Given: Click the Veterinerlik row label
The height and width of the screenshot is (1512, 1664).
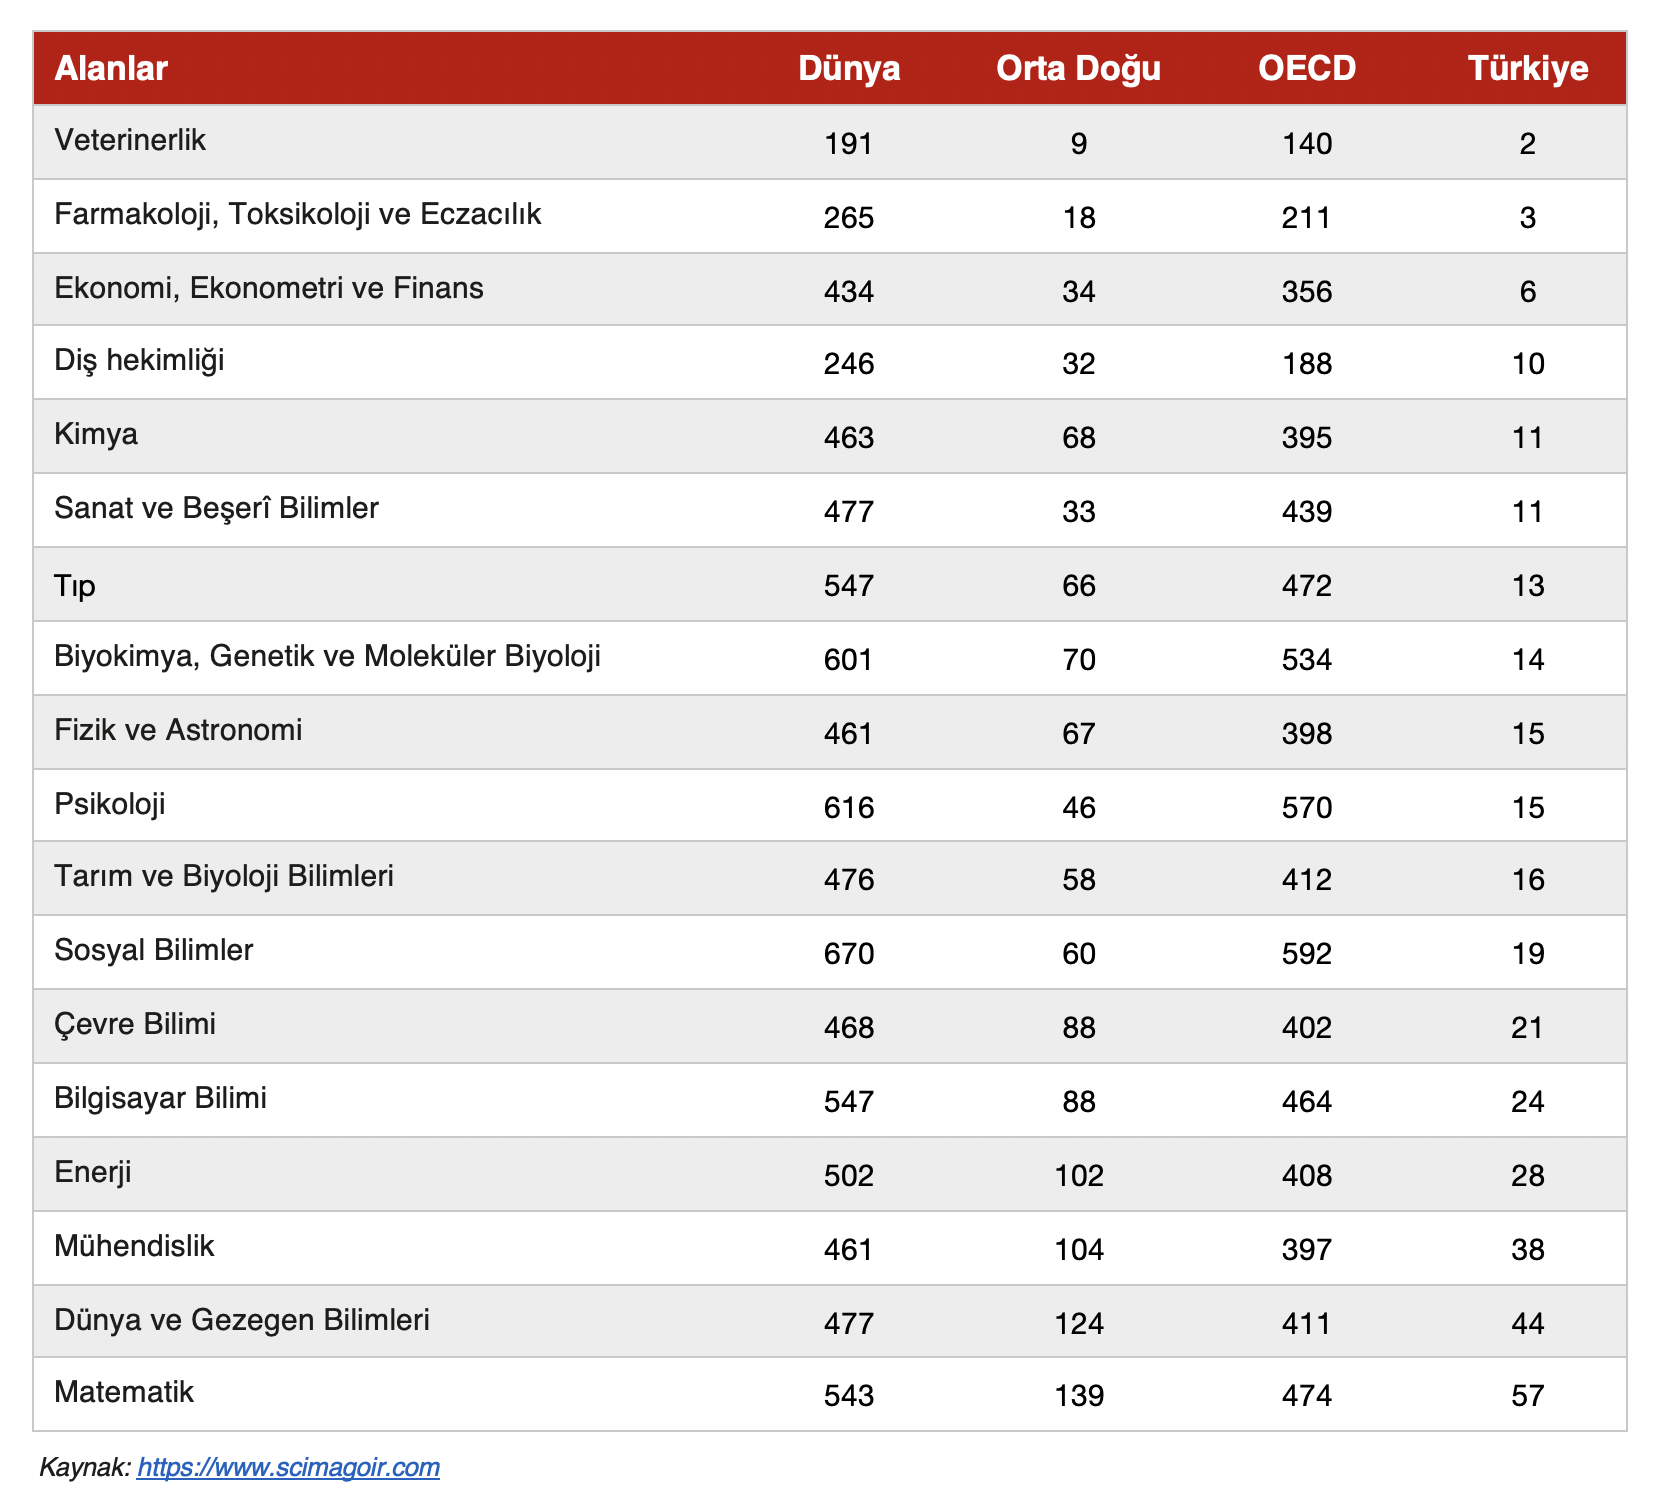Looking at the screenshot, I should click(130, 140).
